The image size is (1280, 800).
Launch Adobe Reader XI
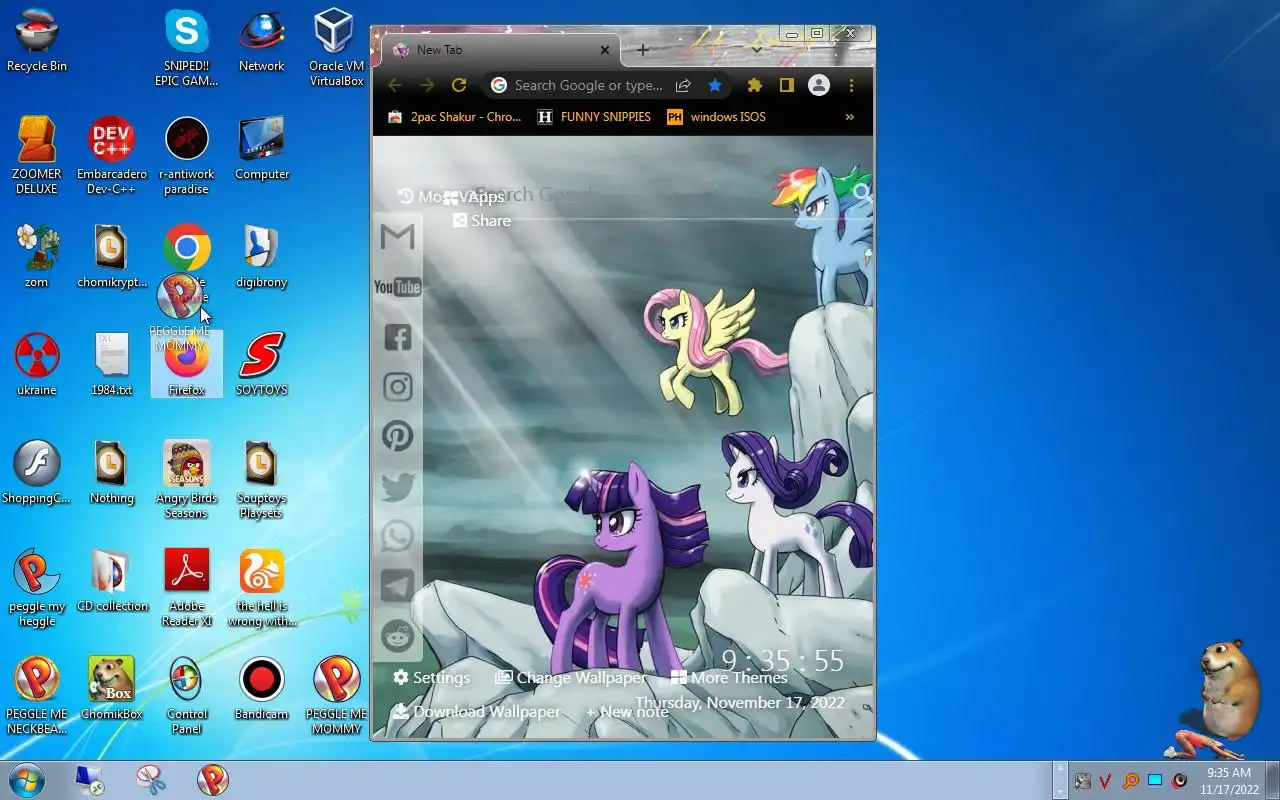point(186,588)
